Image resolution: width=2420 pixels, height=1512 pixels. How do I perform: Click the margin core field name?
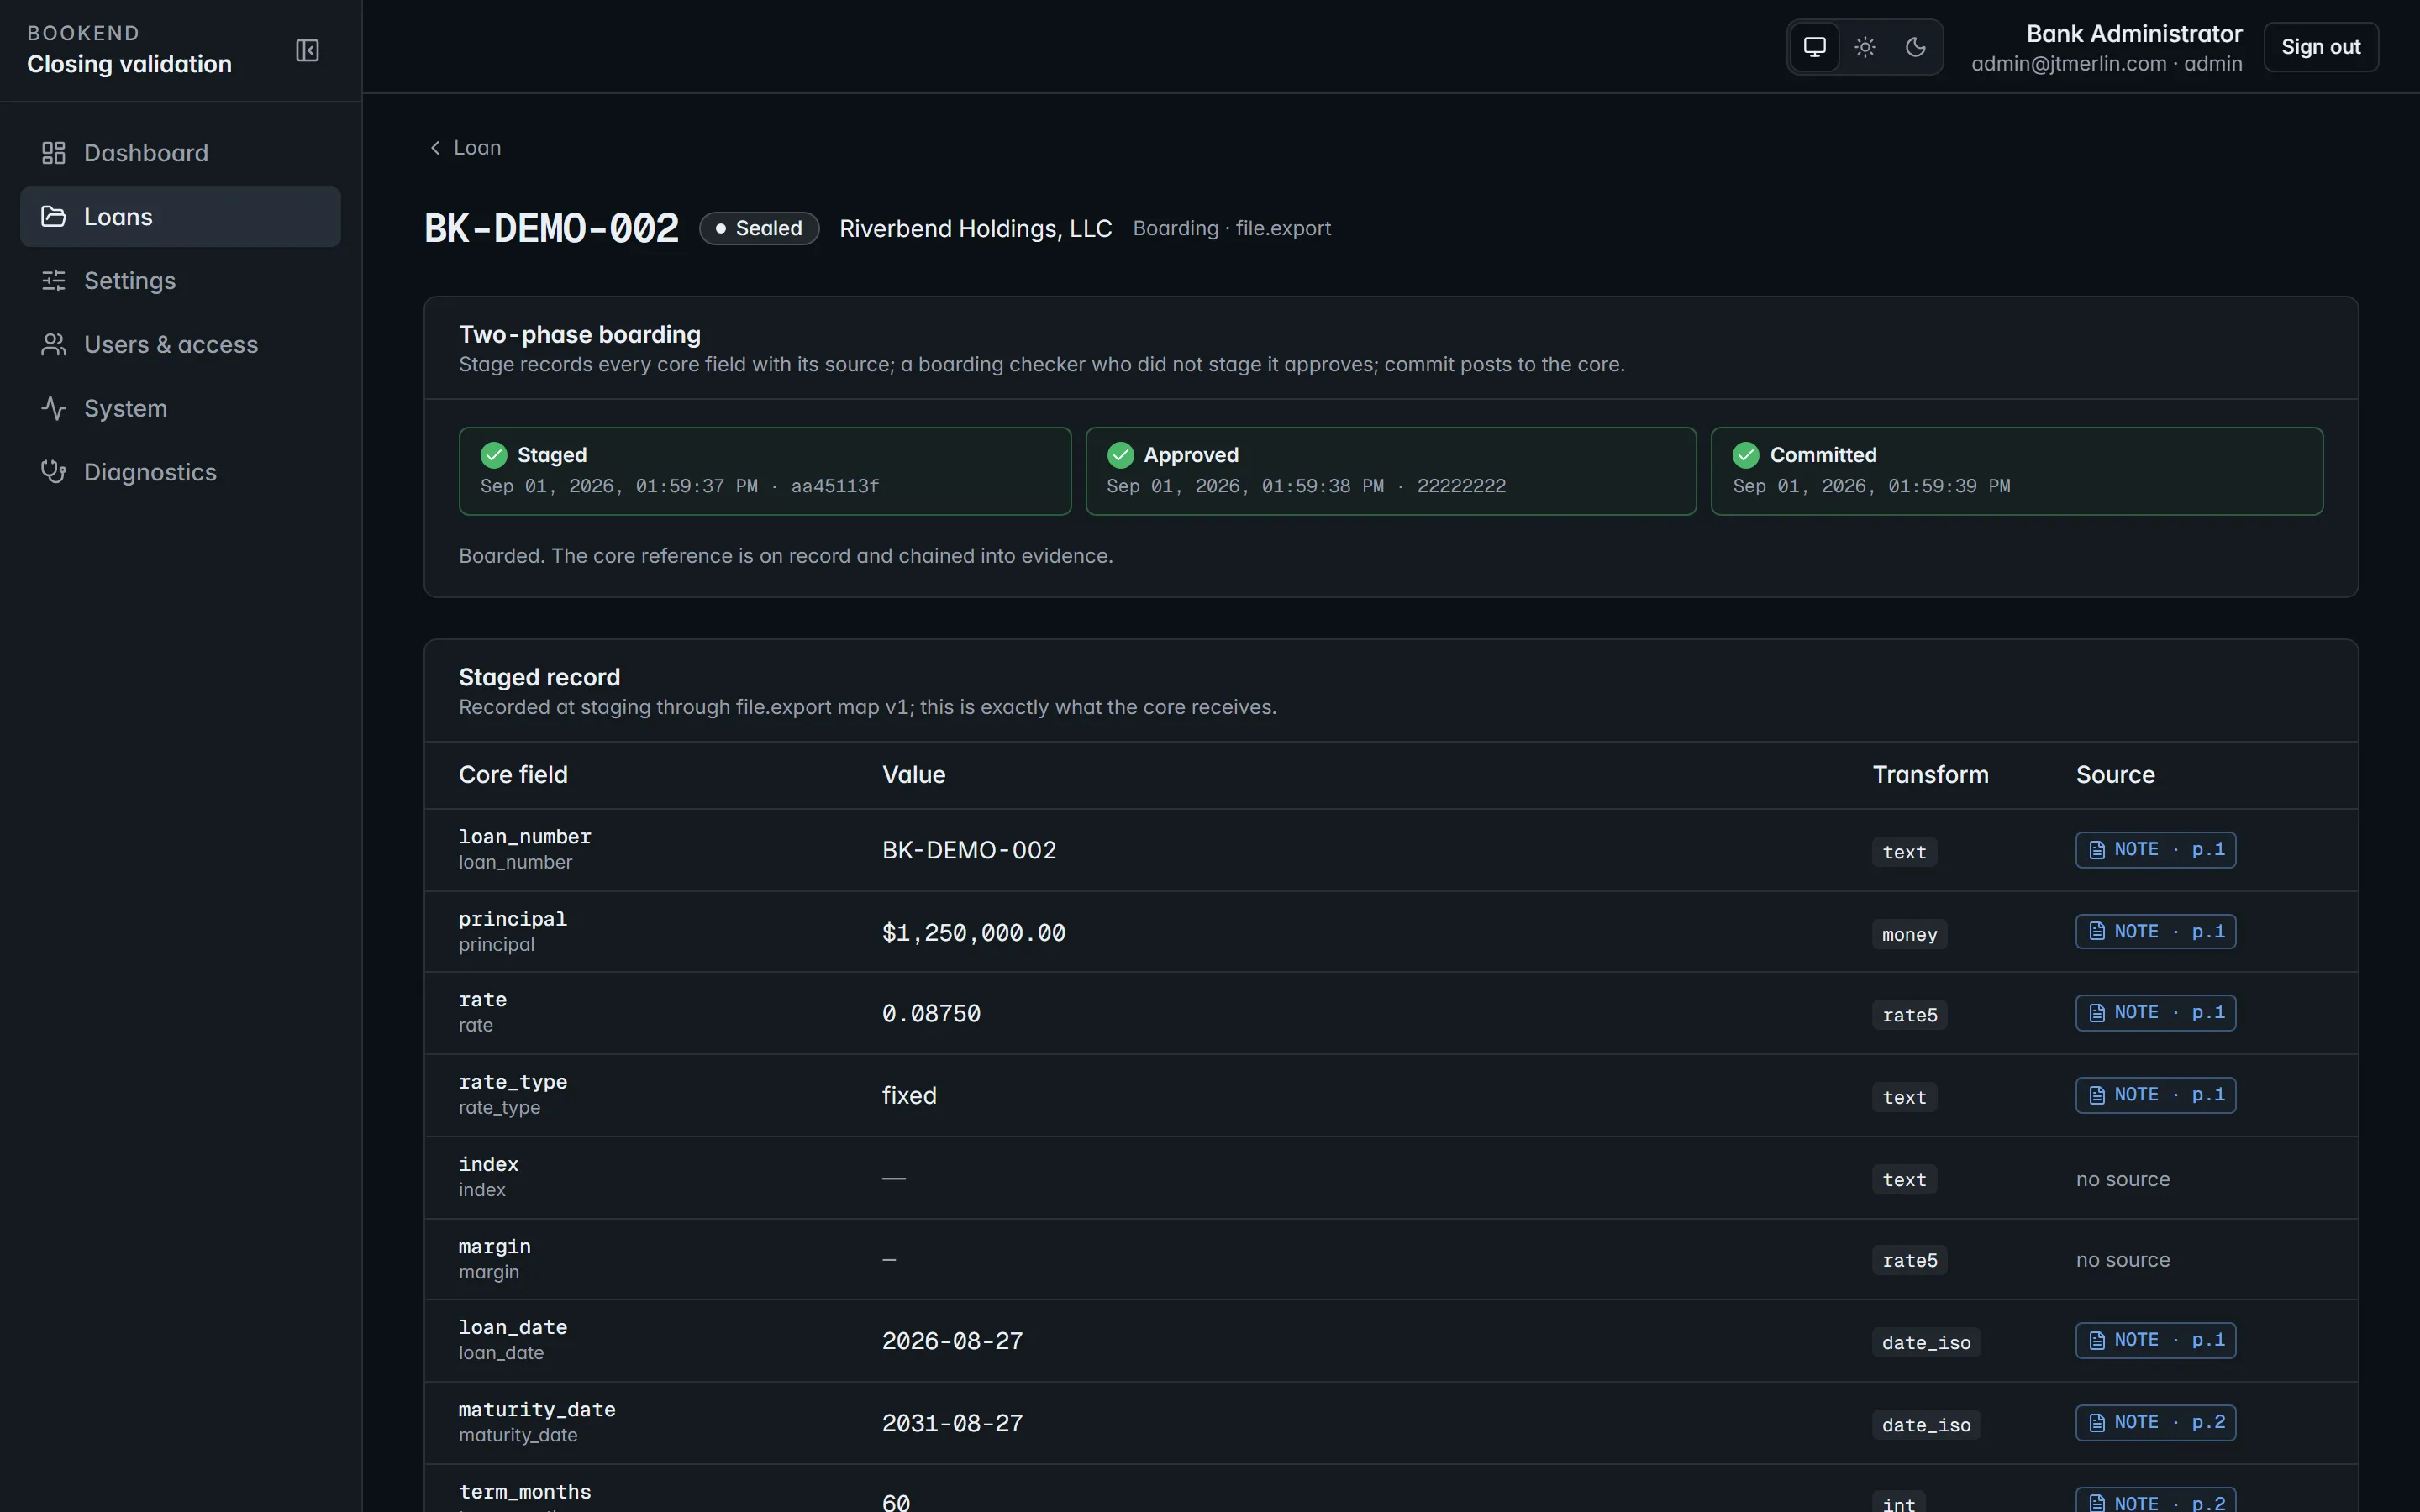pos(494,1247)
